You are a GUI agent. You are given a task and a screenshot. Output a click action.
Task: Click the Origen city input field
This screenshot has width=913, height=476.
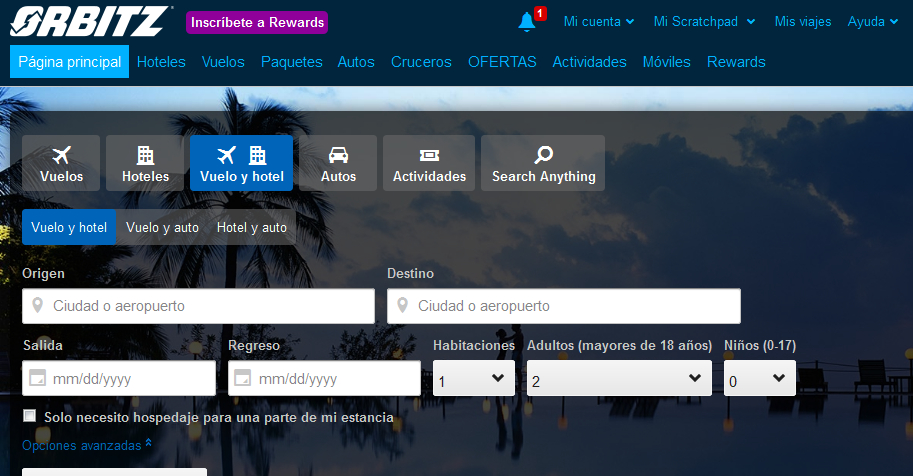click(x=198, y=306)
